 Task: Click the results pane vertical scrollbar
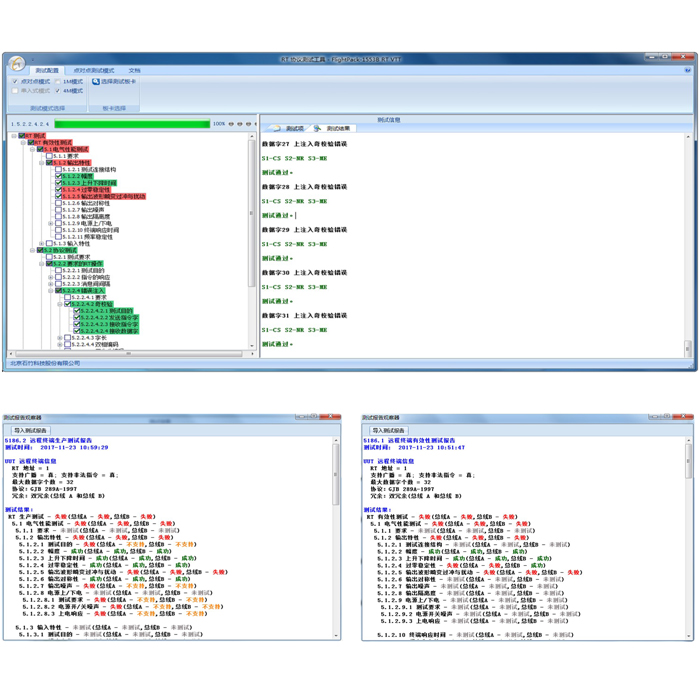688,245
